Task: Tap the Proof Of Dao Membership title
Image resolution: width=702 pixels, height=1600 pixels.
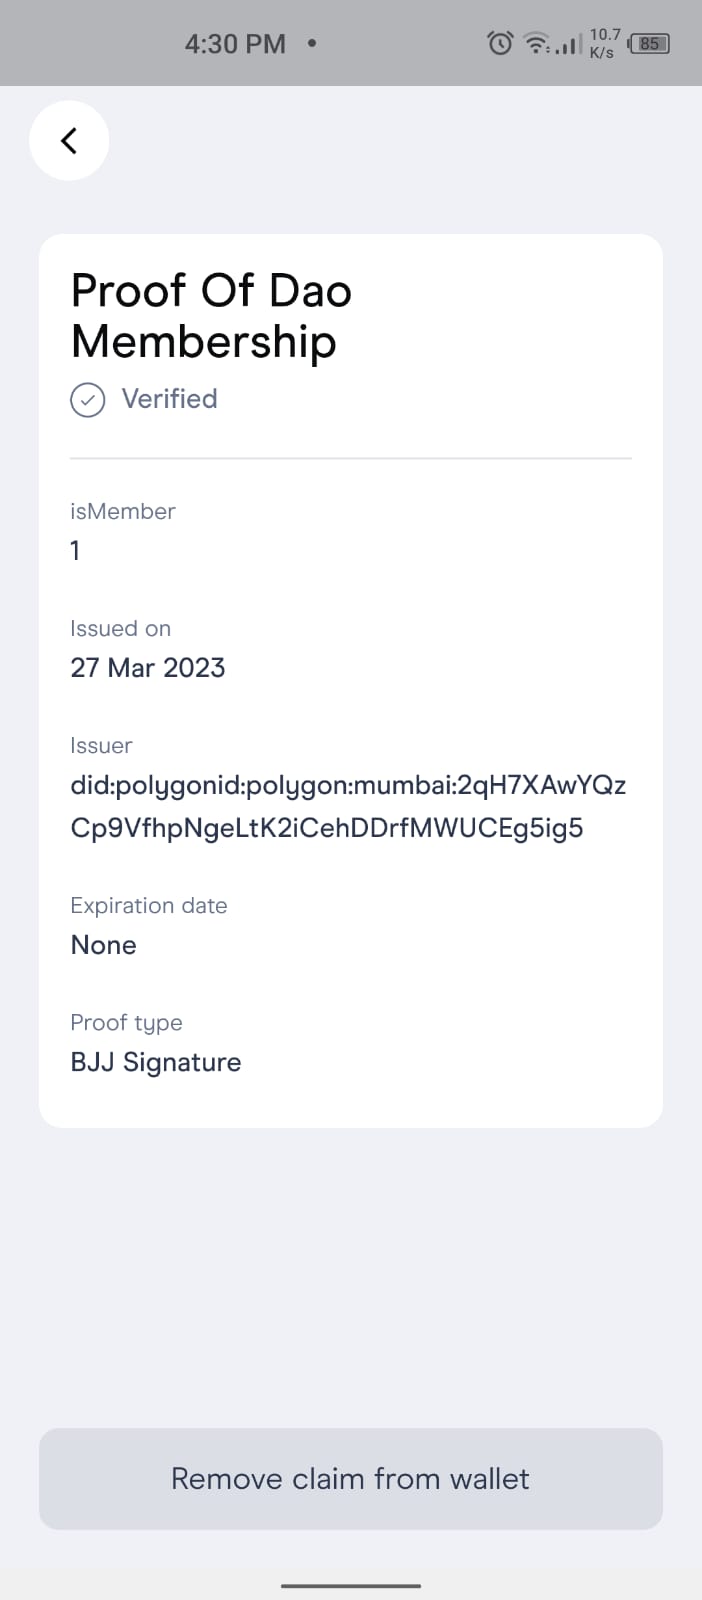Action: (x=211, y=315)
